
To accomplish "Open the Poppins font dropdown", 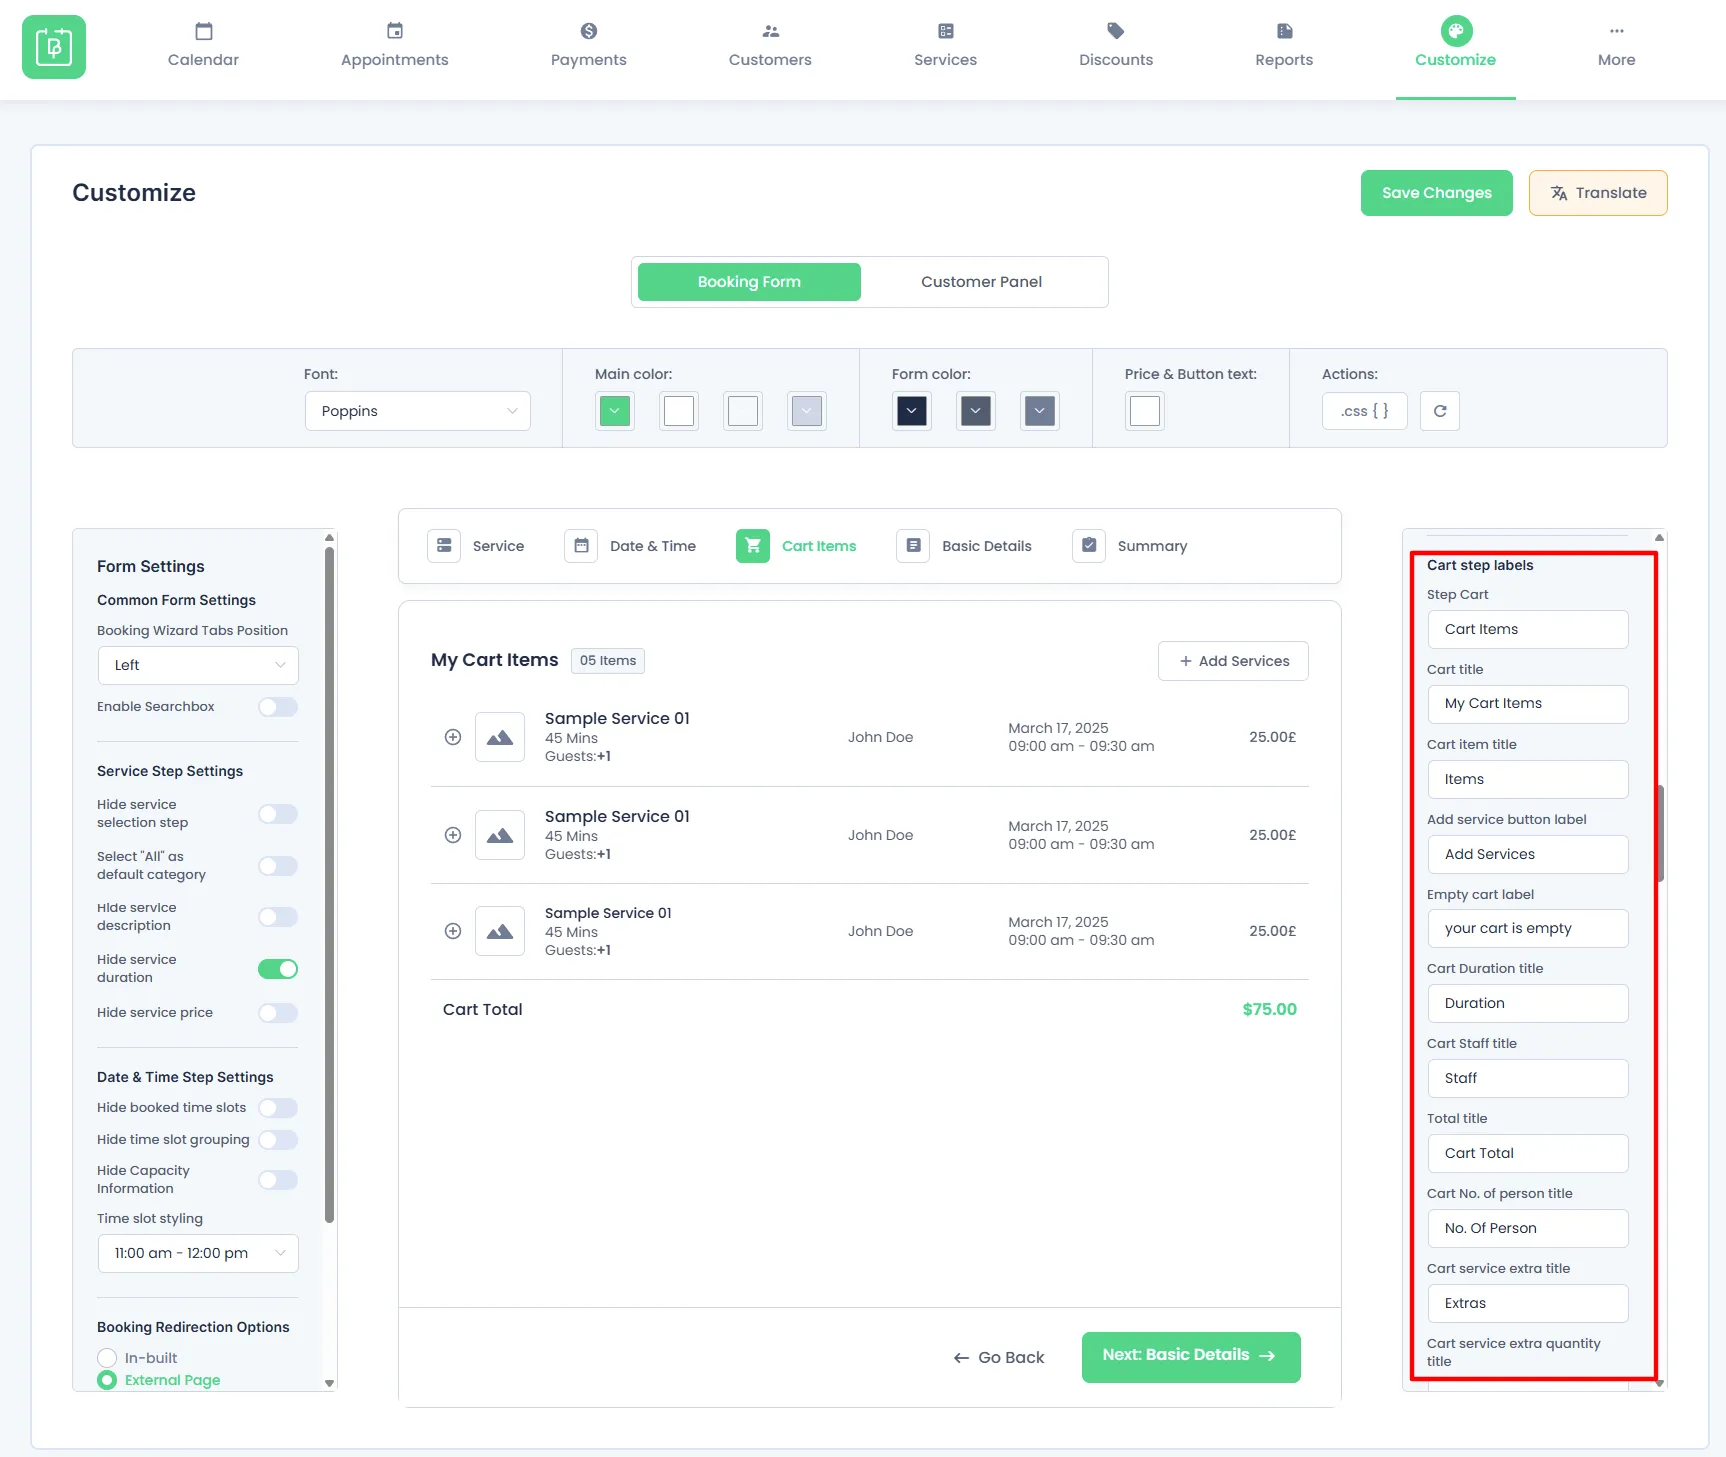I will 418,411.
